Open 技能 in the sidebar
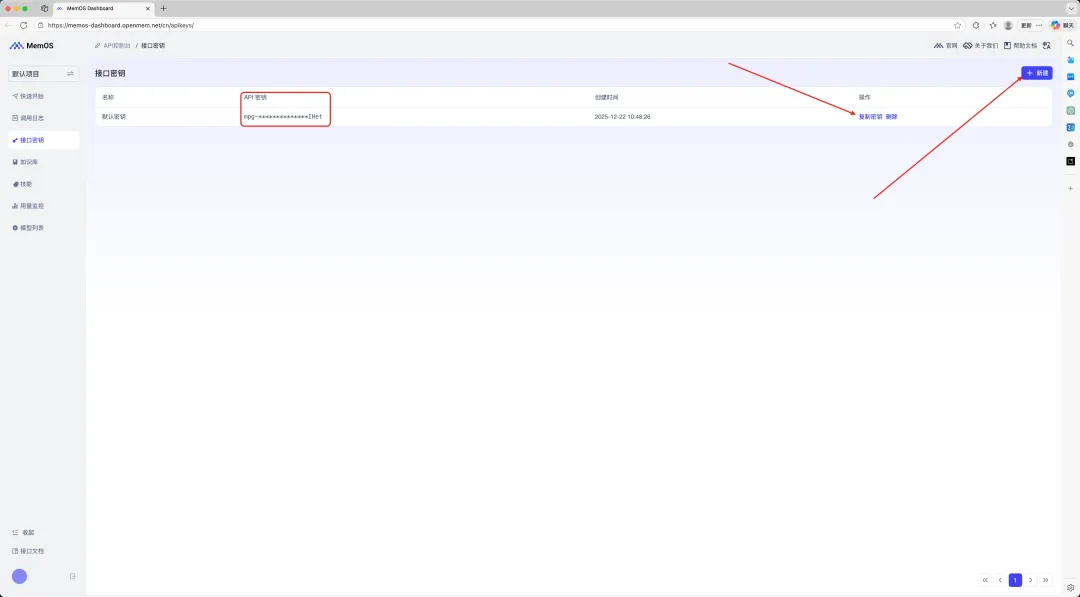 coord(23,184)
